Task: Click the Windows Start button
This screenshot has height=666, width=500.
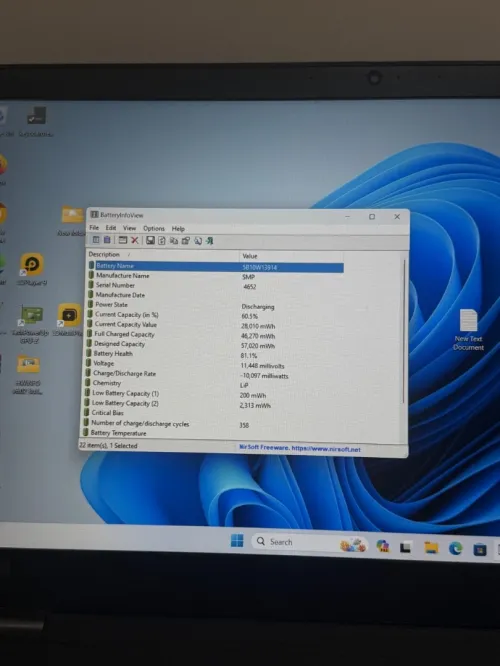Action: pyautogui.click(x=237, y=541)
